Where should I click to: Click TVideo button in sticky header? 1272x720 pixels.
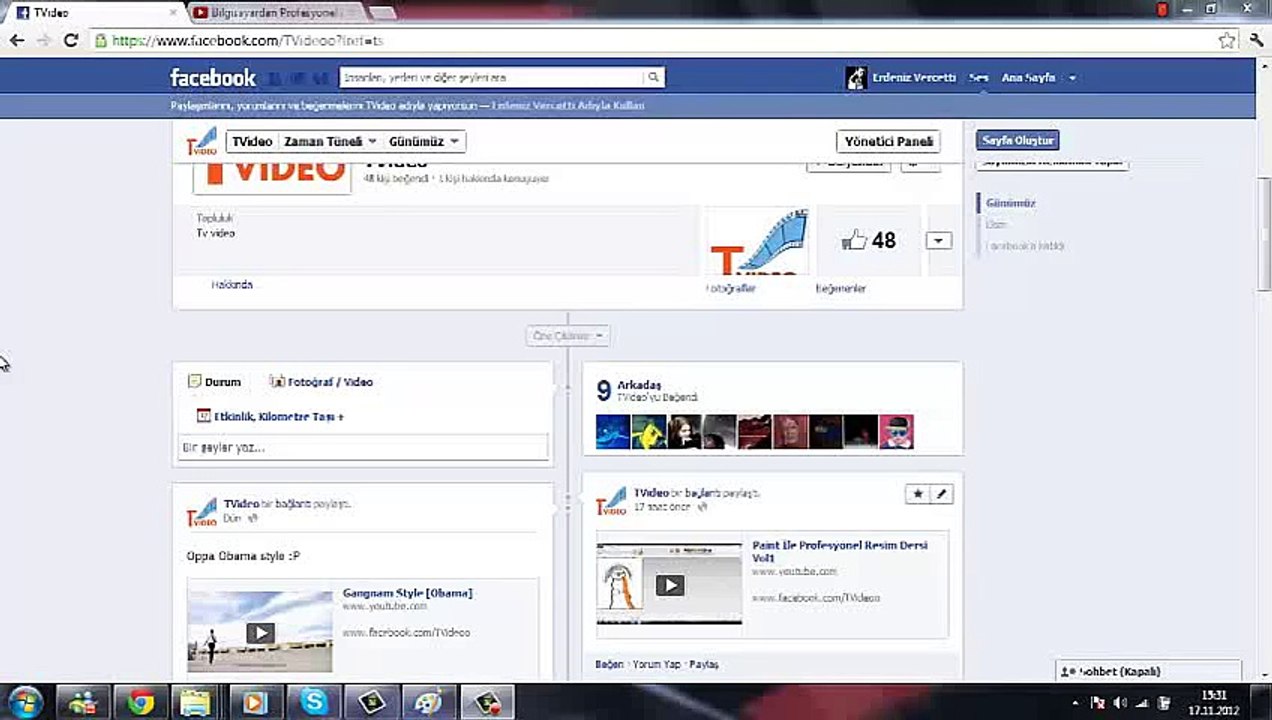pos(252,142)
